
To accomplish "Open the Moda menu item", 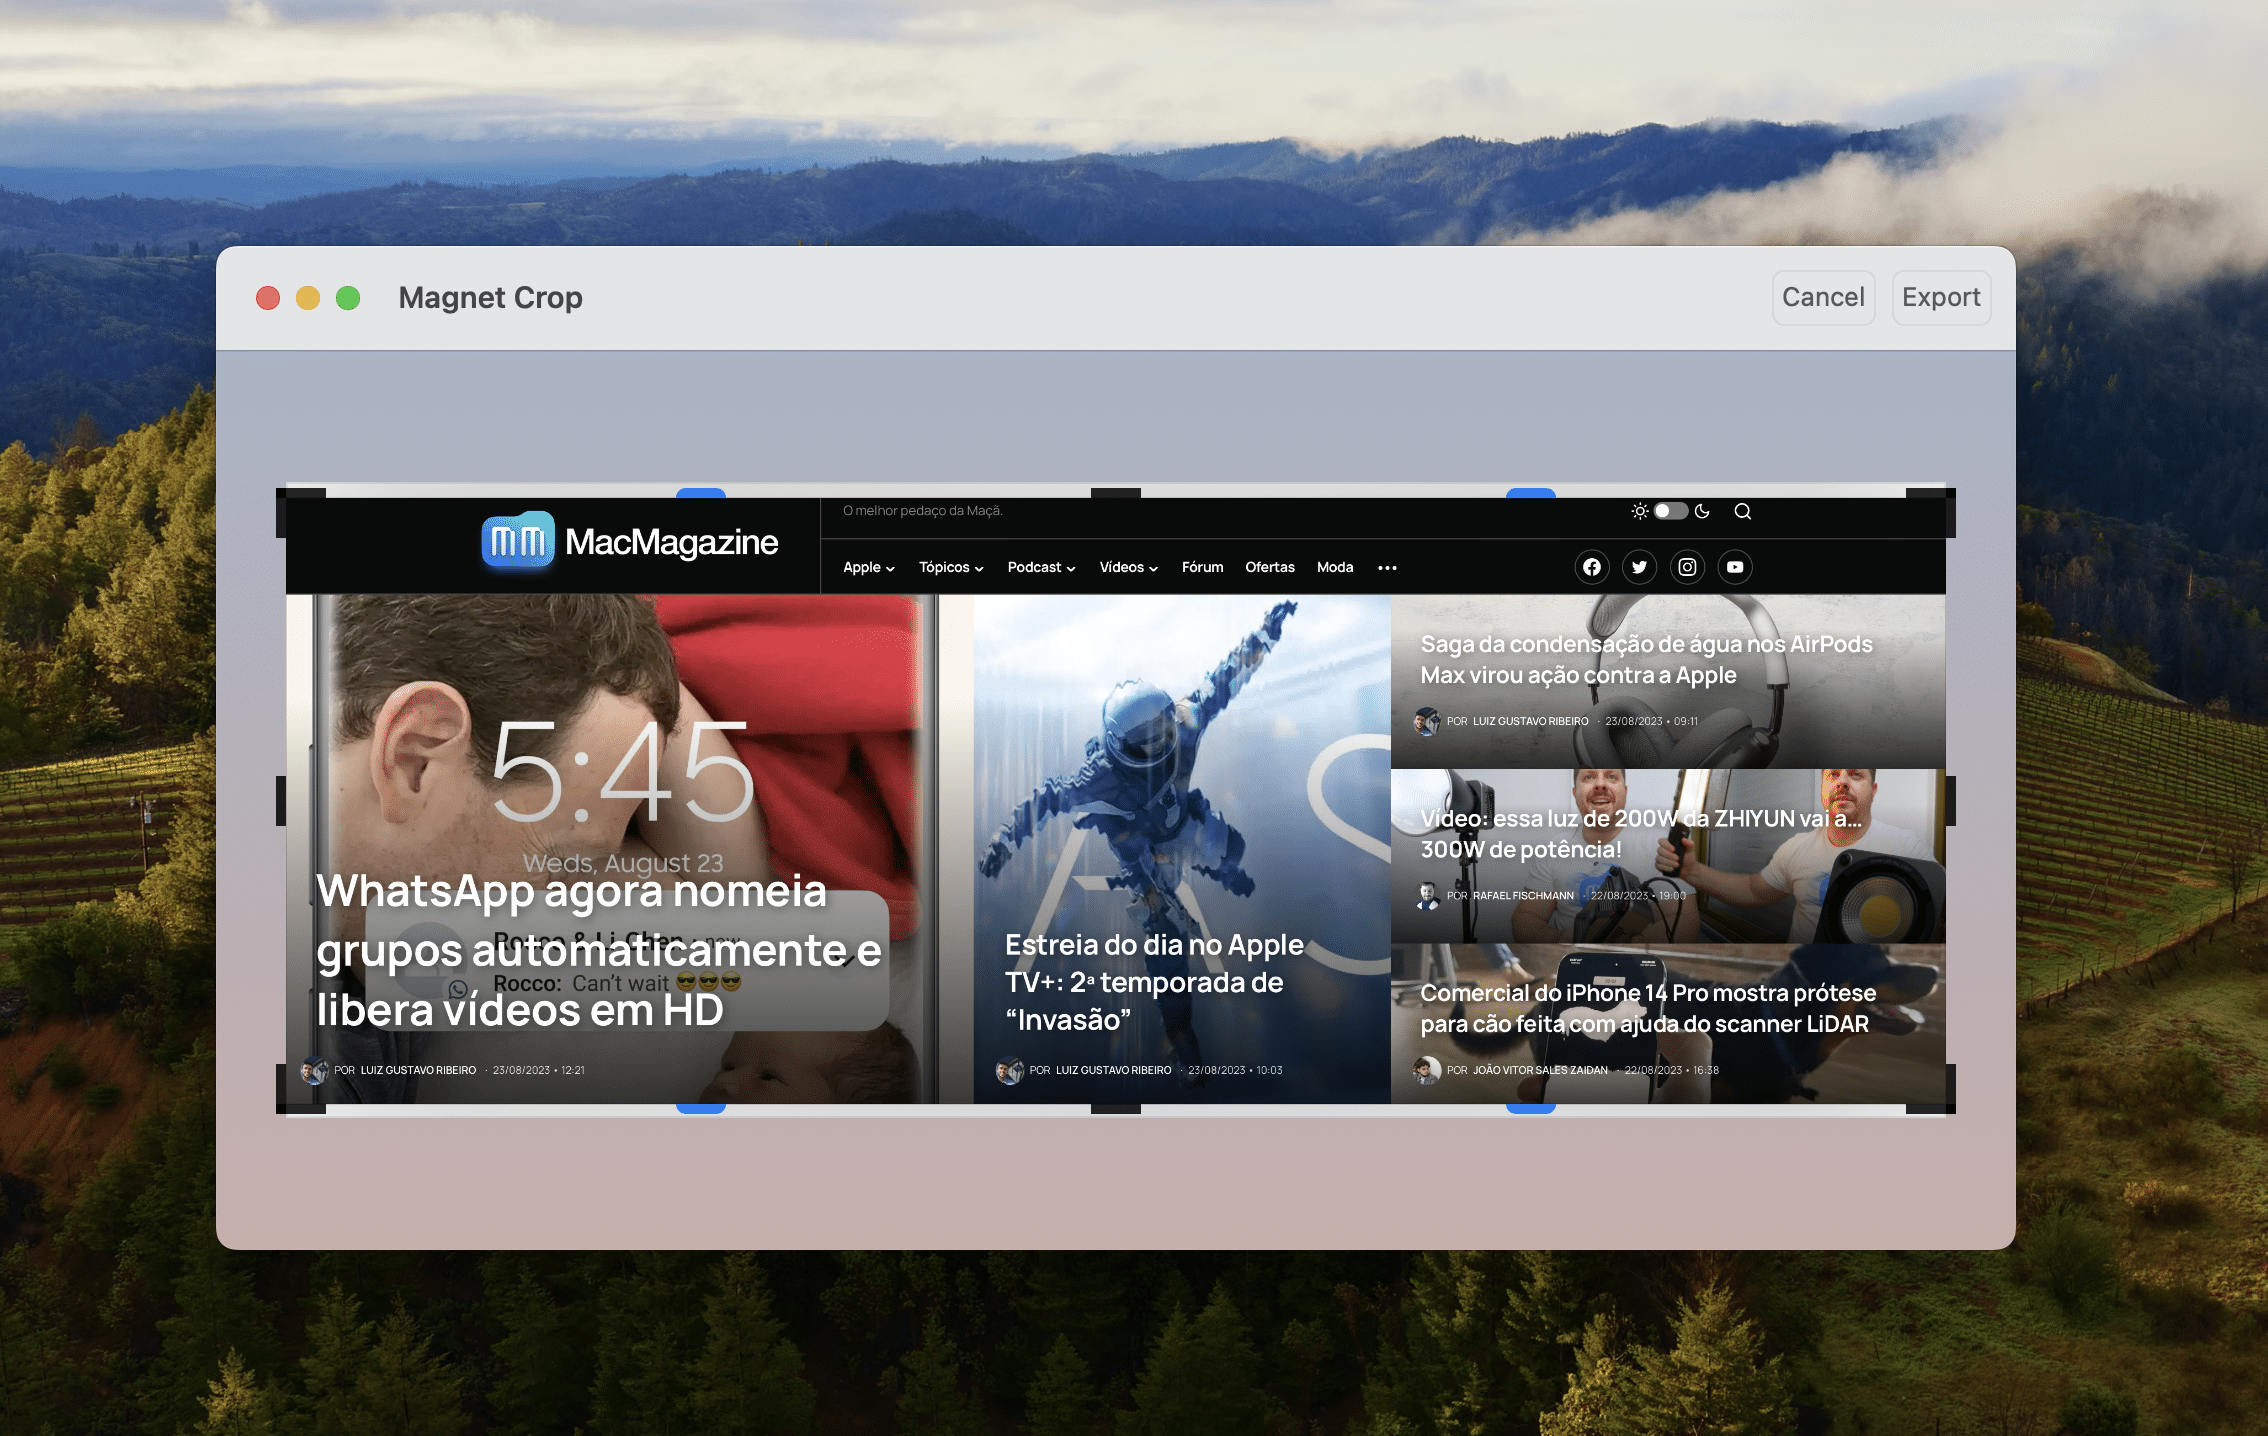I will click(x=1335, y=567).
